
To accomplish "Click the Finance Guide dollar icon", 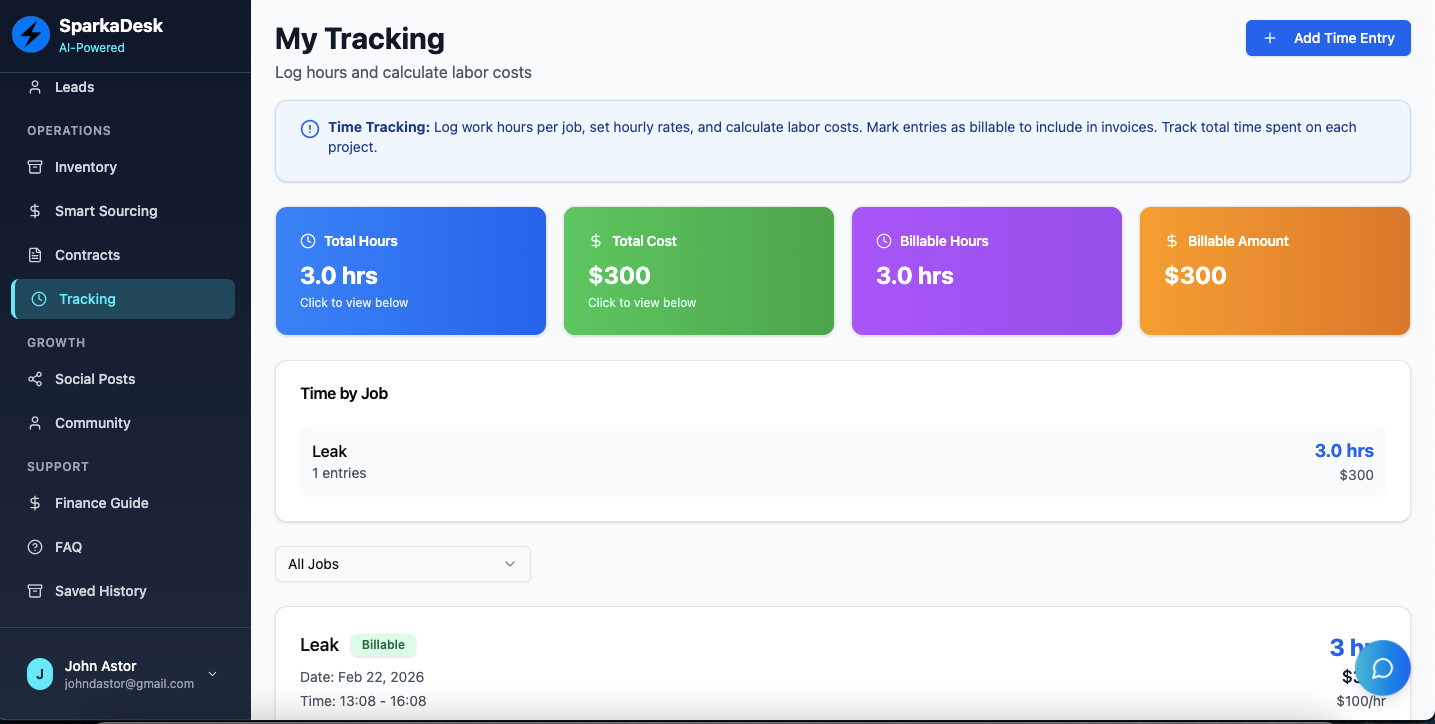I will 35,503.
